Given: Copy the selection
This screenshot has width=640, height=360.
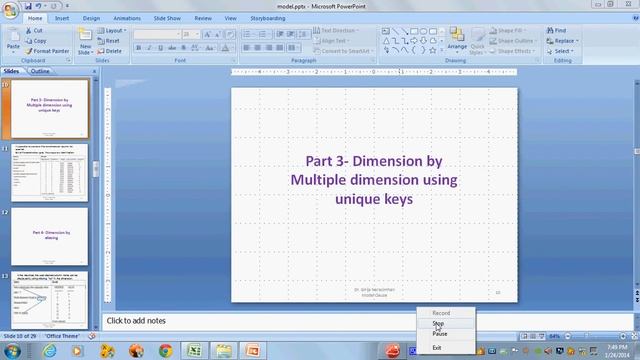Looking at the screenshot, I should pyautogui.click(x=36, y=41).
